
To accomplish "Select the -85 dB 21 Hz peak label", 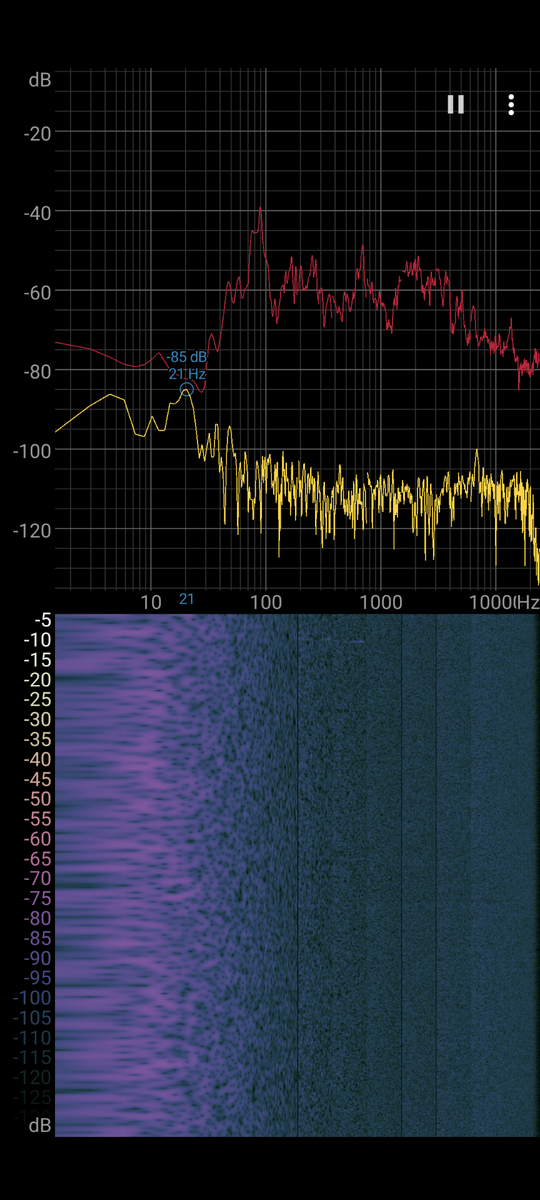I will 187,365.
